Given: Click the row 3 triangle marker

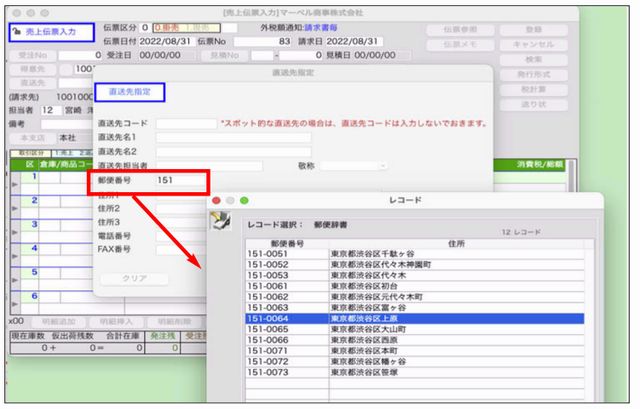Looking at the screenshot, I should click(13, 231).
